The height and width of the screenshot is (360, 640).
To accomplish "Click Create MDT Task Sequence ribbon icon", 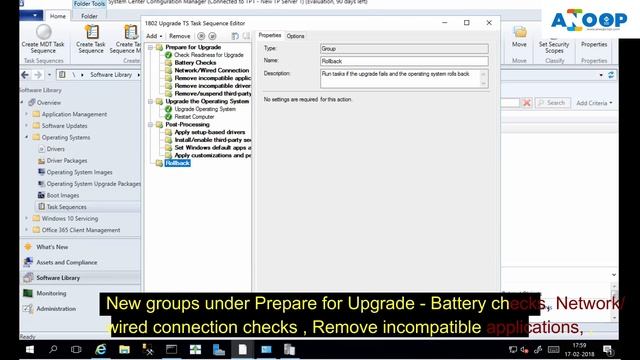I will click(43, 39).
